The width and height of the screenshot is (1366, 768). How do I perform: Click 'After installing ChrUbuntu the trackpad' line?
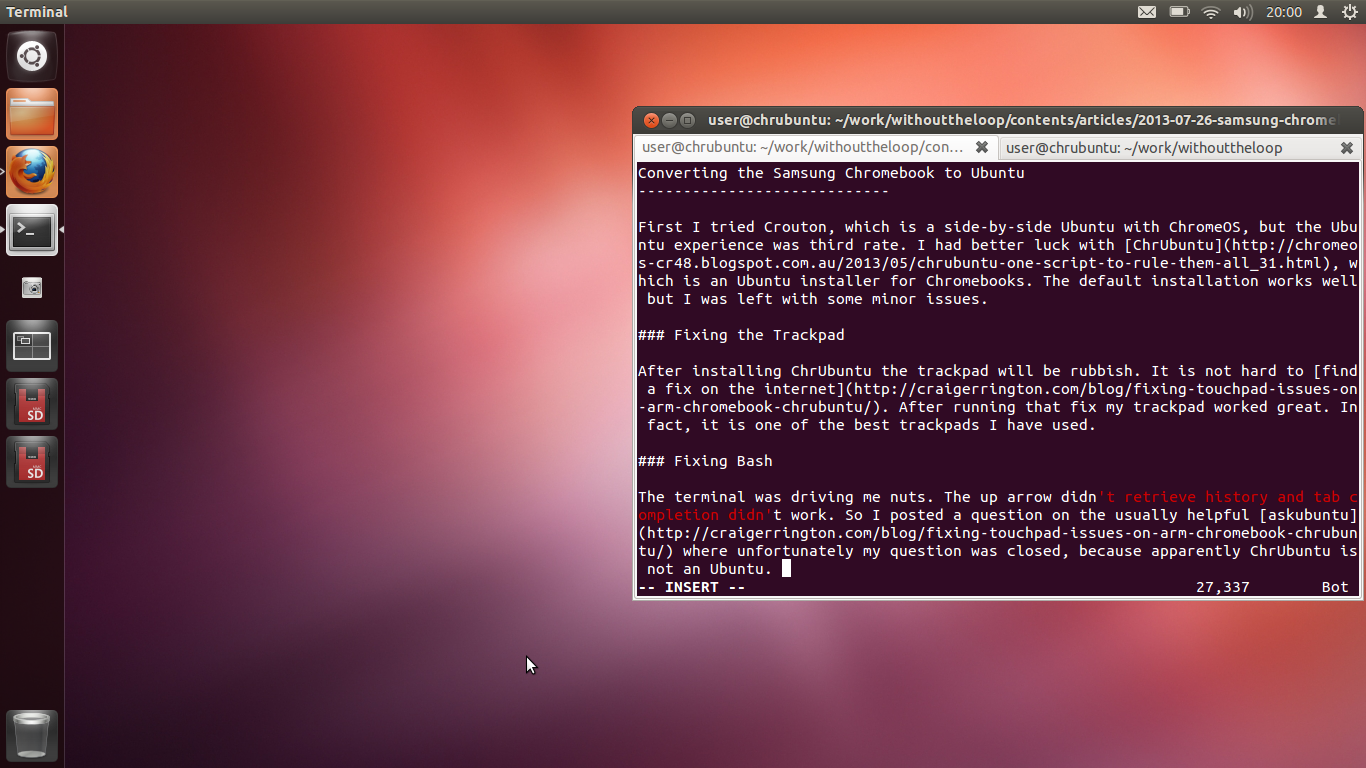click(998, 370)
